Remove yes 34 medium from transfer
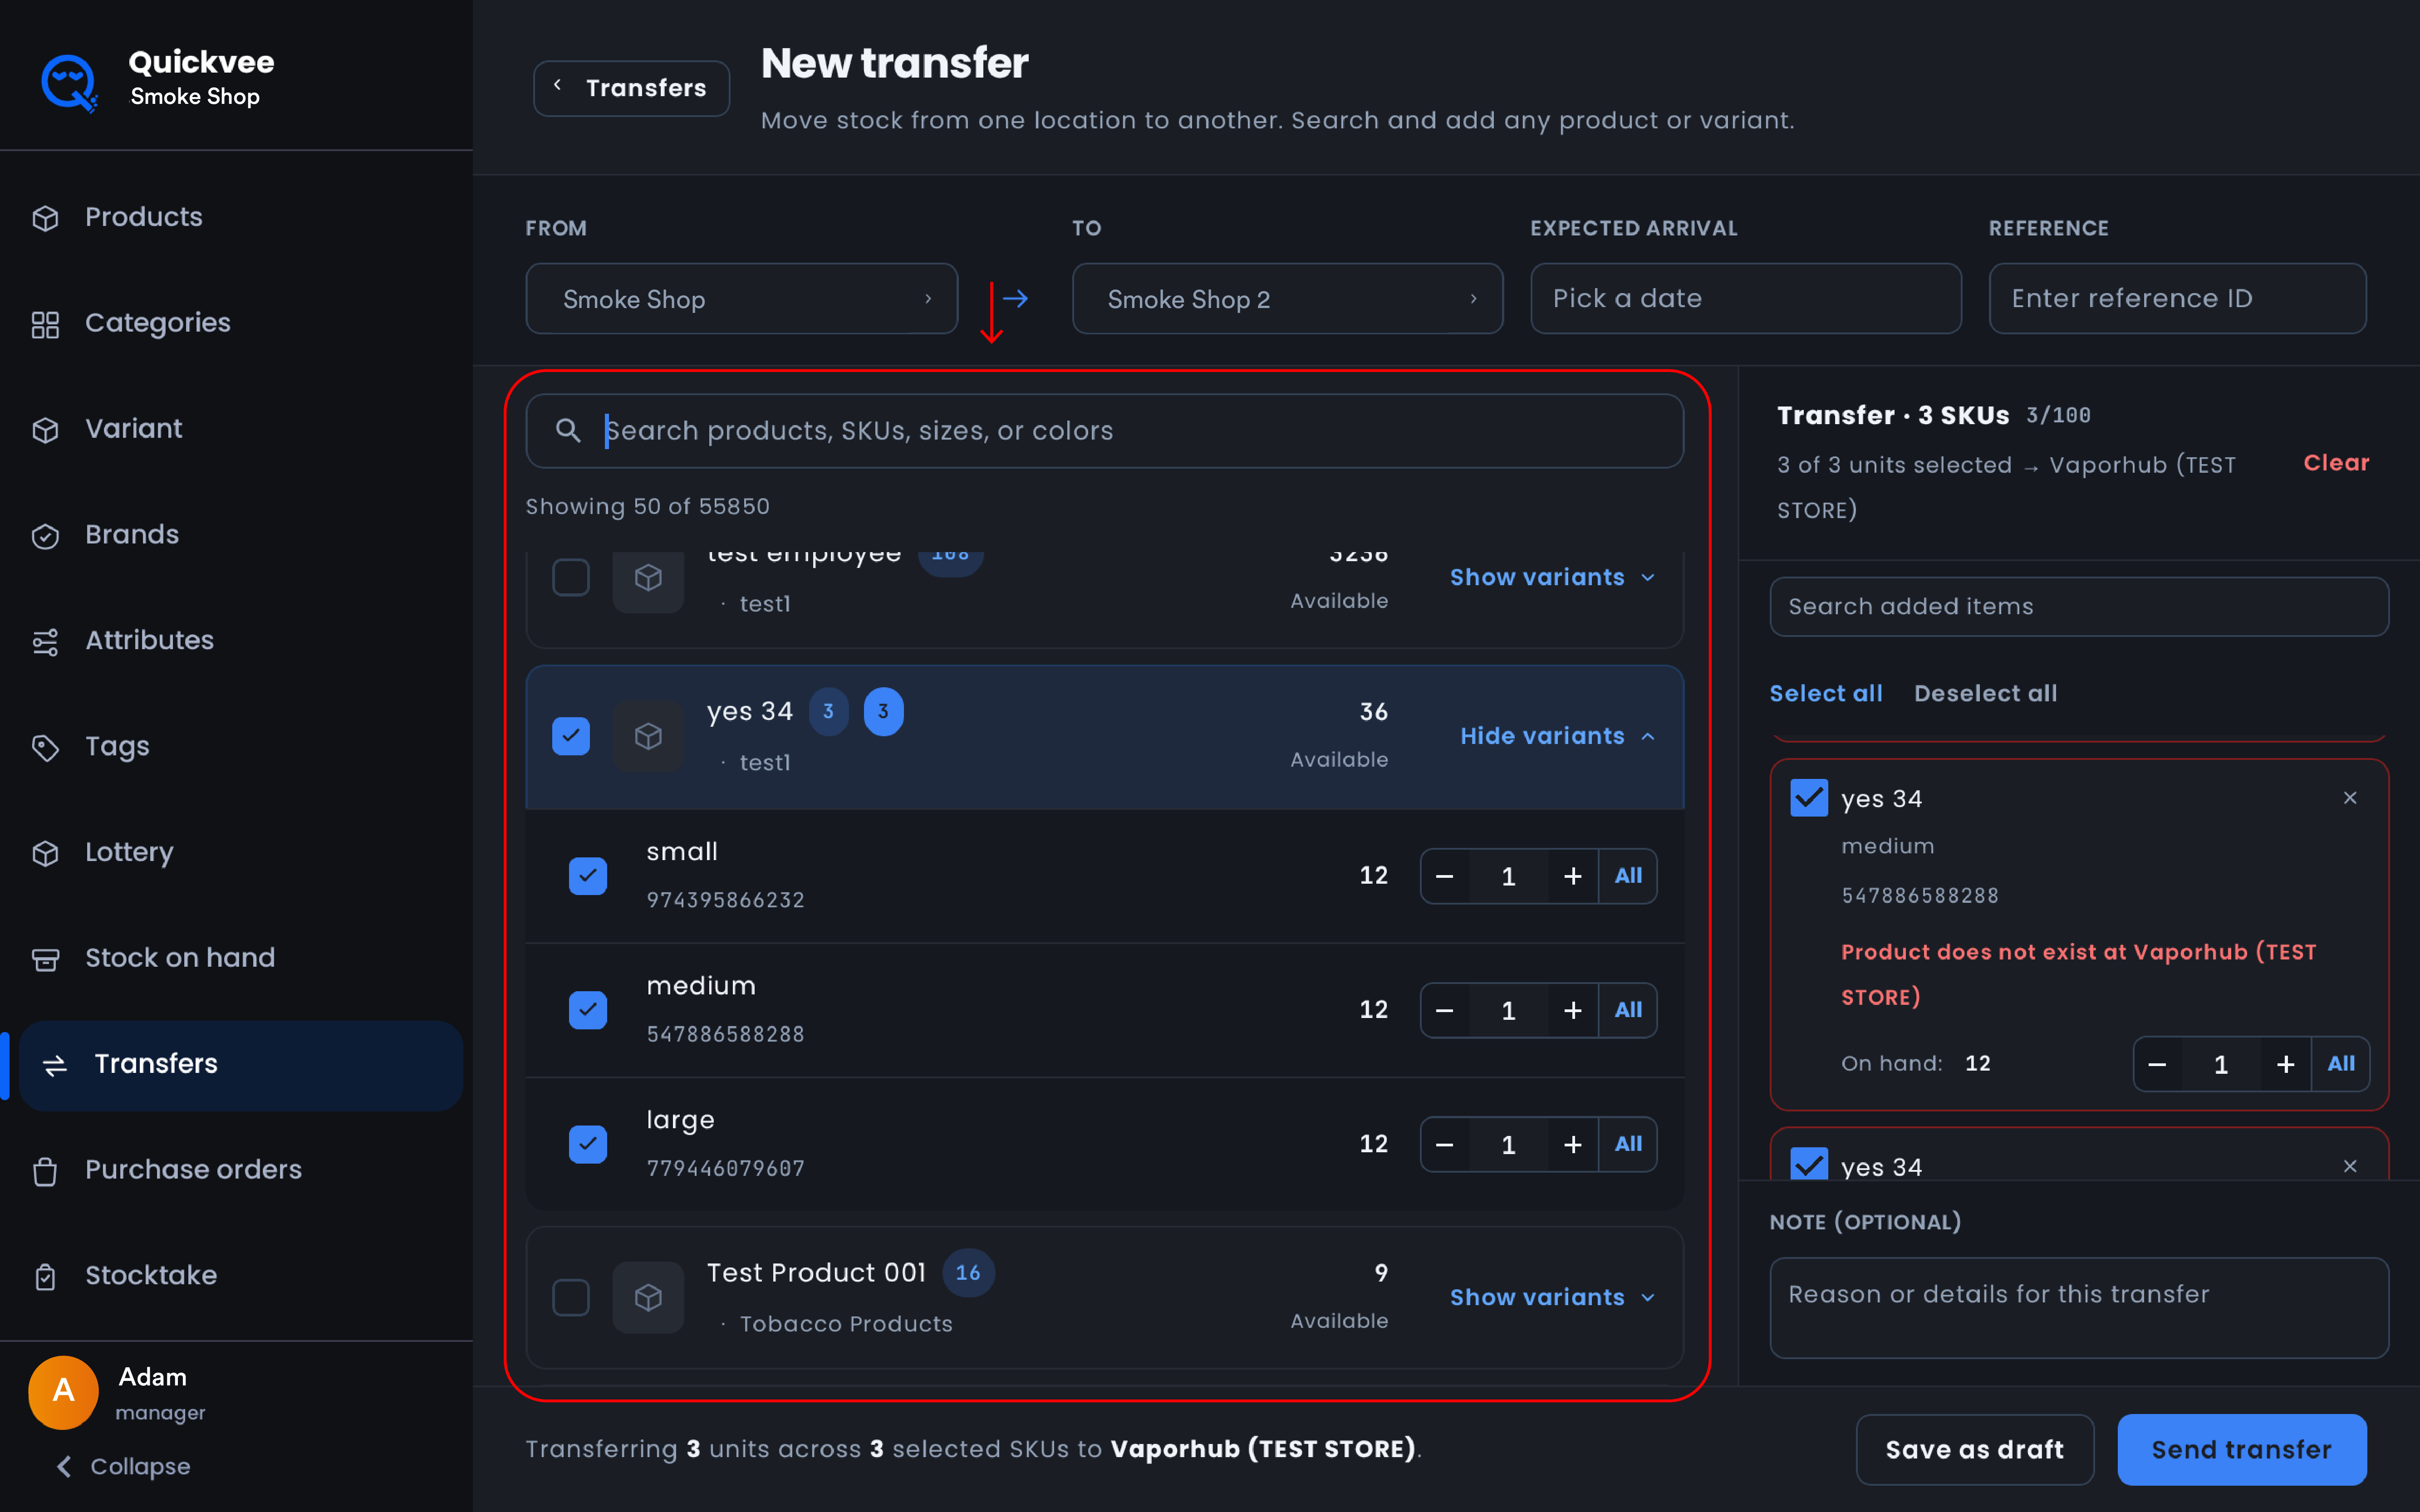This screenshot has width=2420, height=1512. click(x=2350, y=798)
